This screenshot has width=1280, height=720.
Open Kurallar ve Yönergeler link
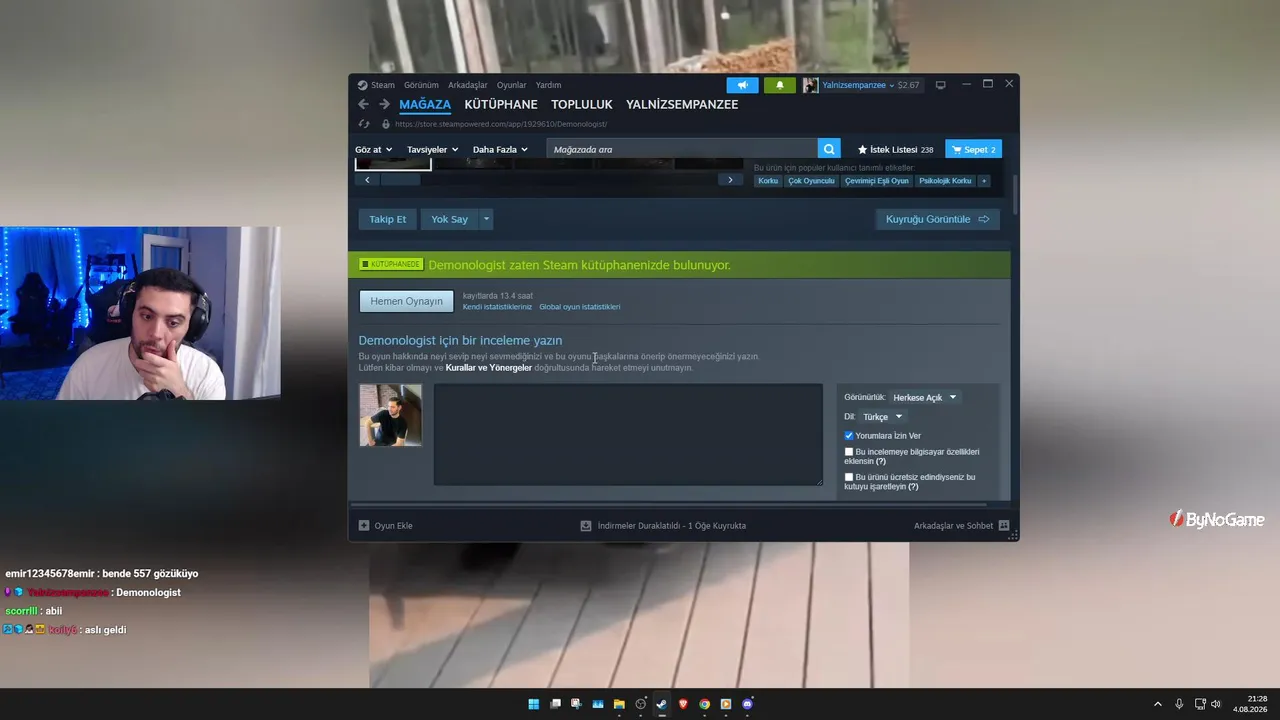[489, 368]
